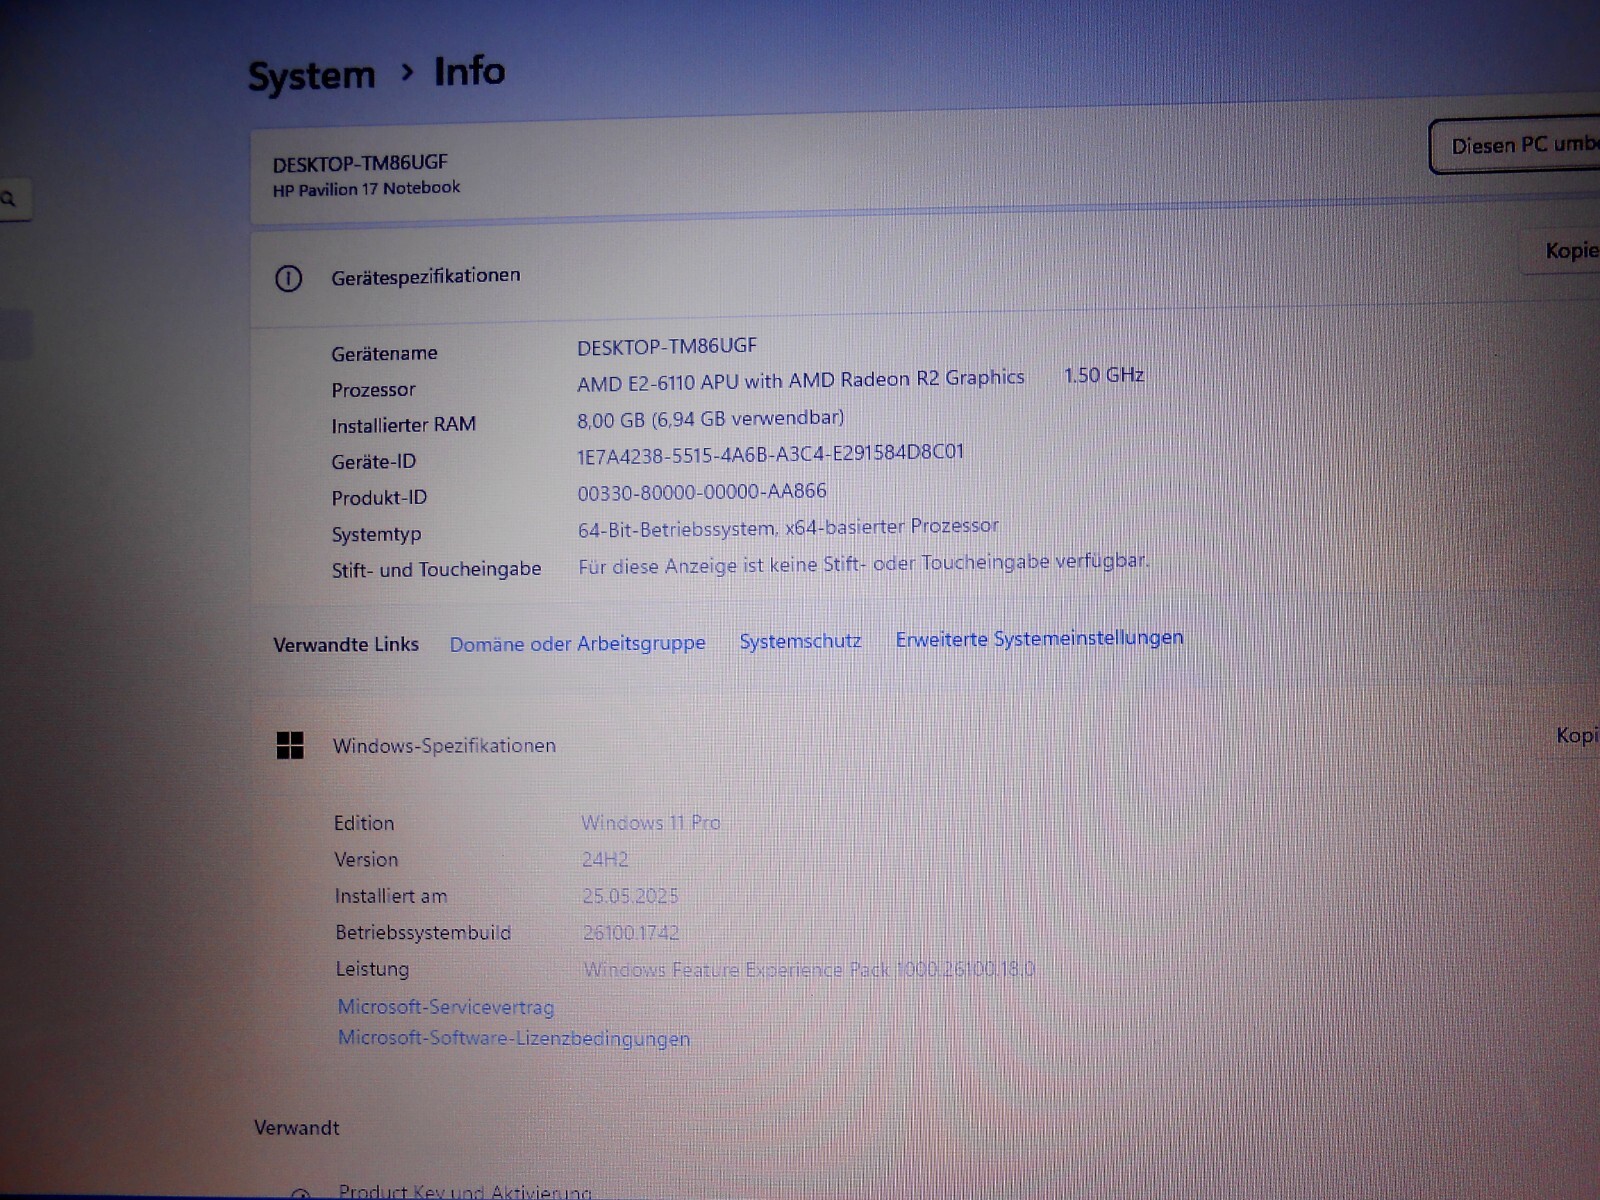
Task: Open Erweiterte Systemeinstellungen link
Action: tap(1039, 638)
